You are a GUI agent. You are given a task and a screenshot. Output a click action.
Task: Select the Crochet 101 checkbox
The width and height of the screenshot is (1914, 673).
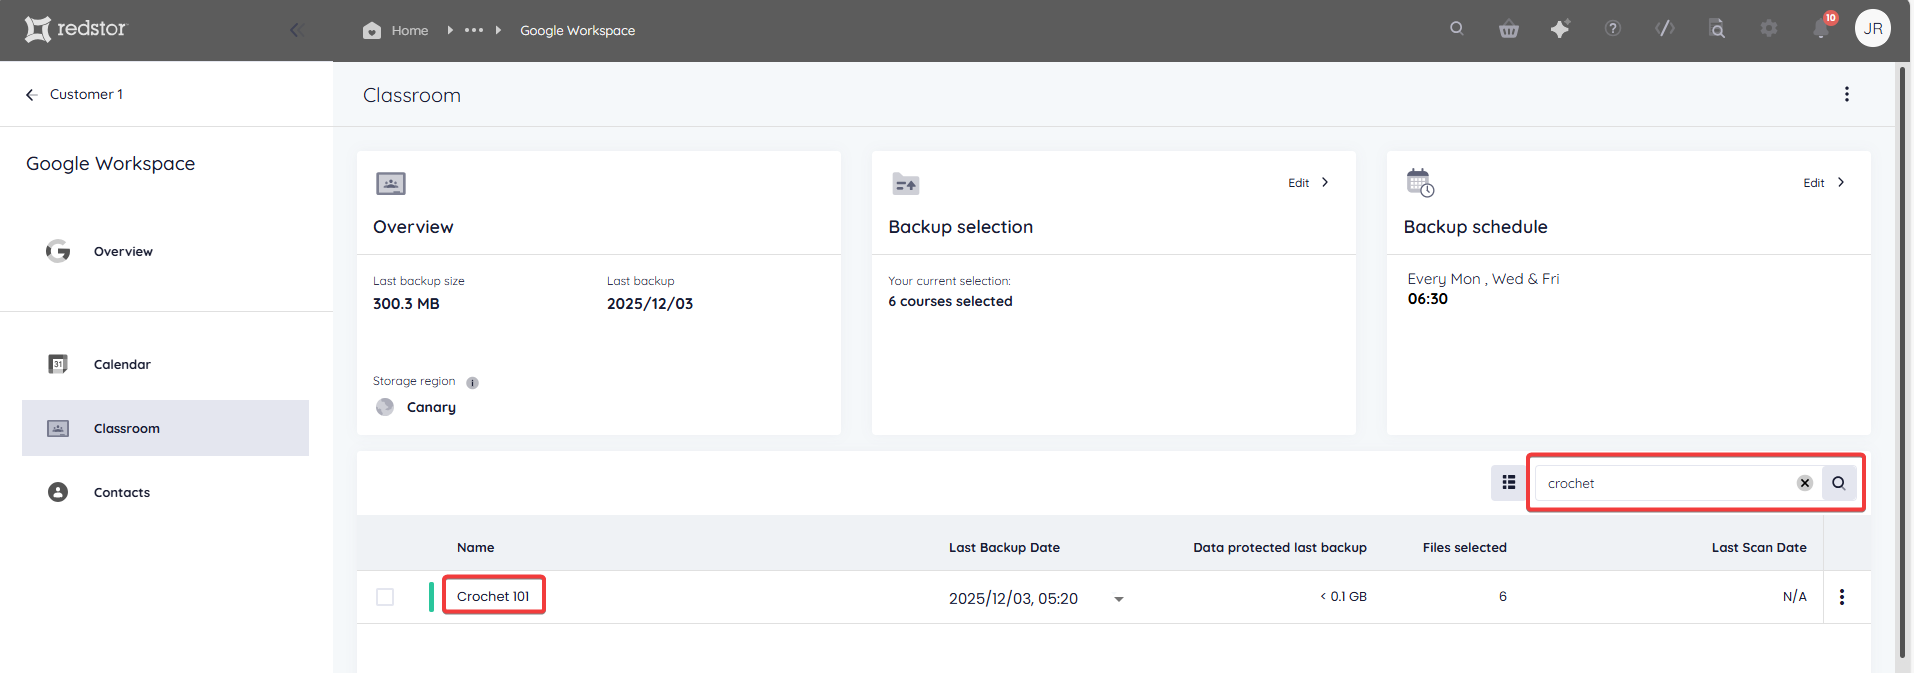tap(385, 597)
